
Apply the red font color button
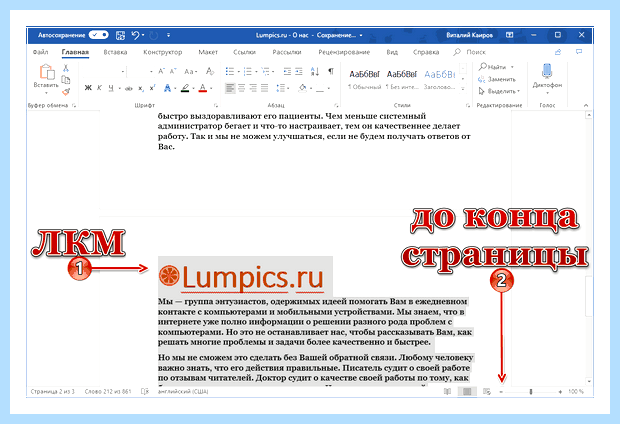tap(203, 88)
